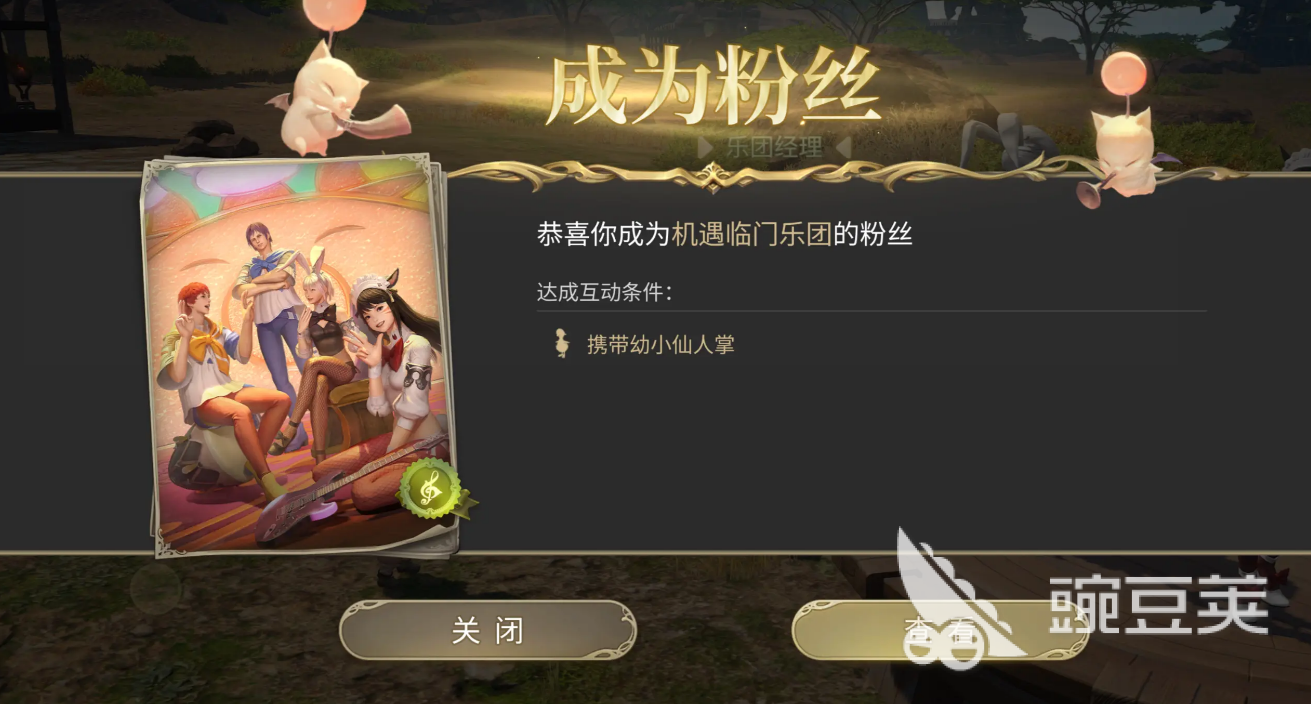Tap the right arrow beside 乐团经理
Viewport: 1311px width, 704px height.
[842, 148]
